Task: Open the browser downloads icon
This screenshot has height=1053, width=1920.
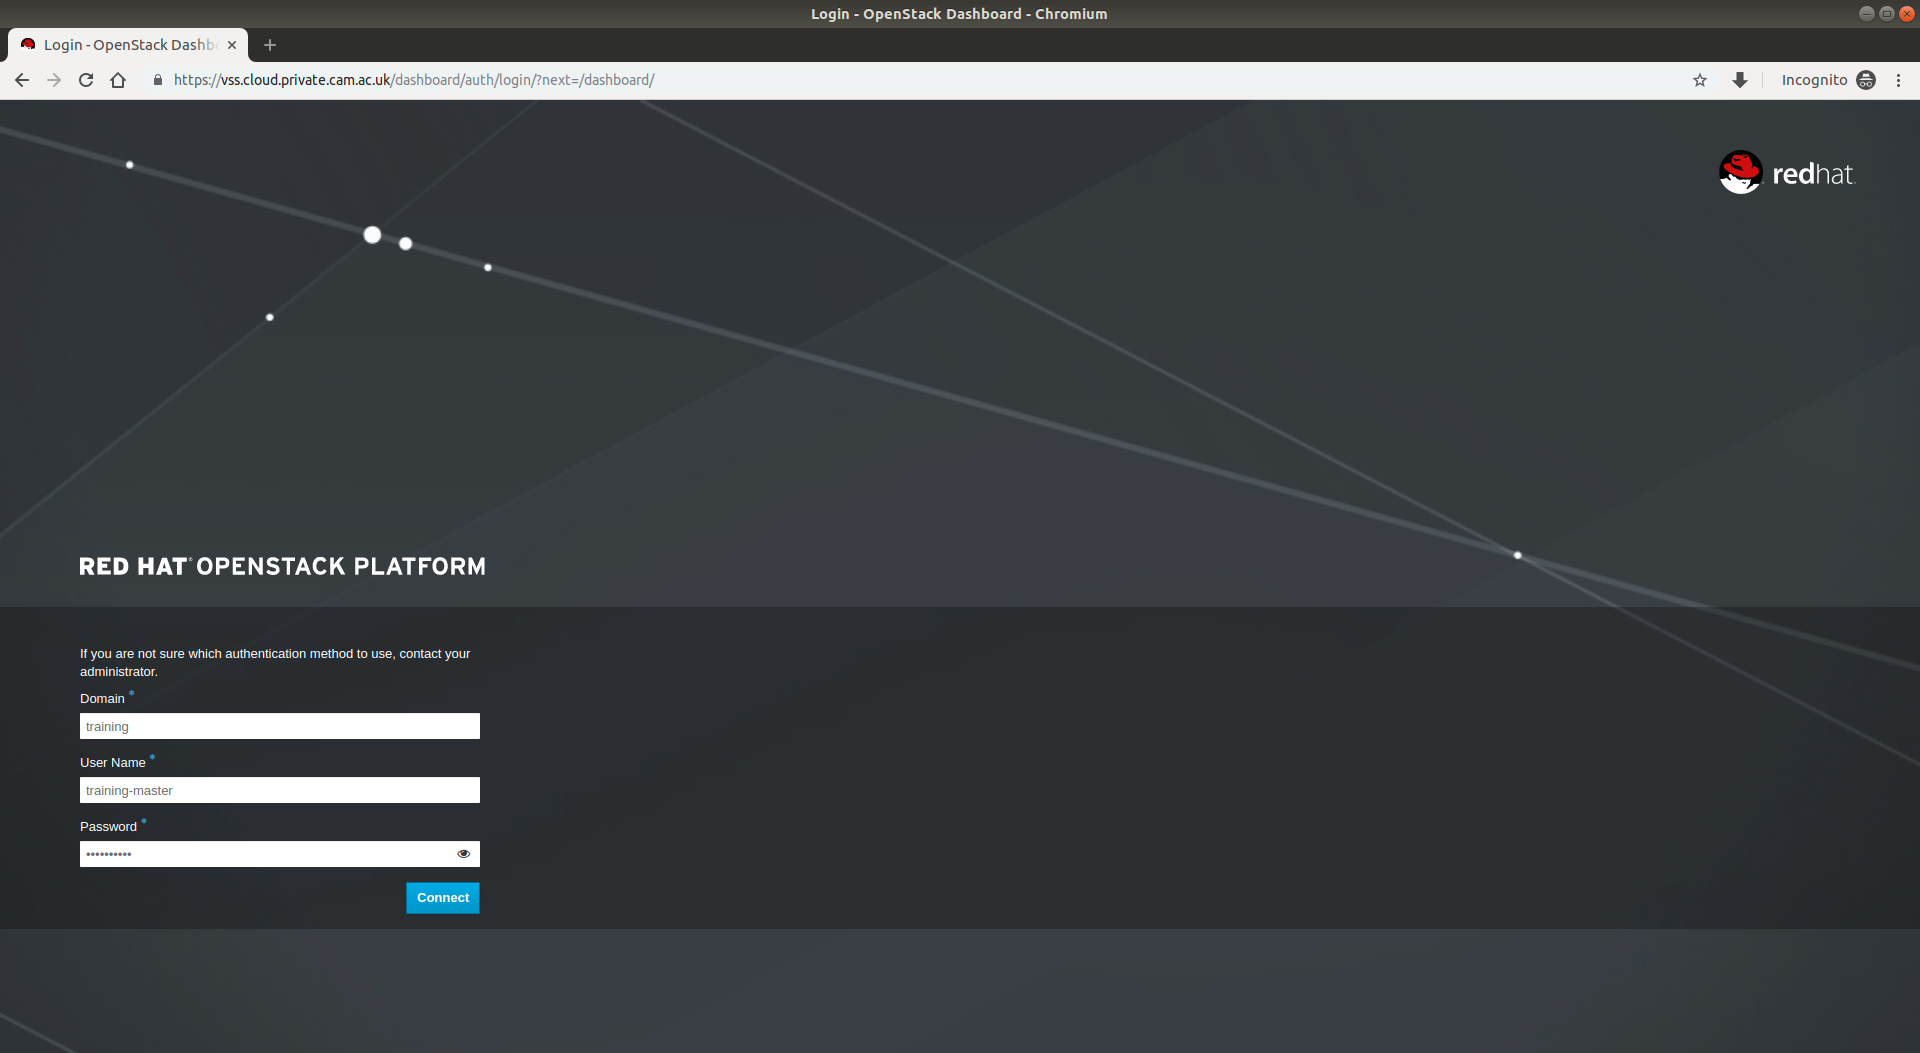Action: click(1740, 80)
